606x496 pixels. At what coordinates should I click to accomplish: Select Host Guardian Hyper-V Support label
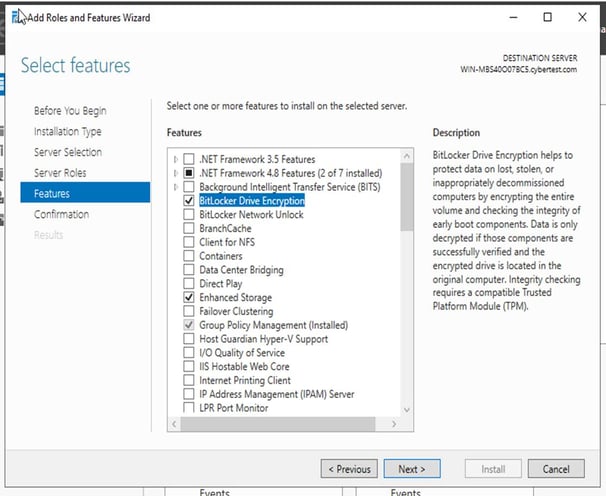click(x=264, y=339)
